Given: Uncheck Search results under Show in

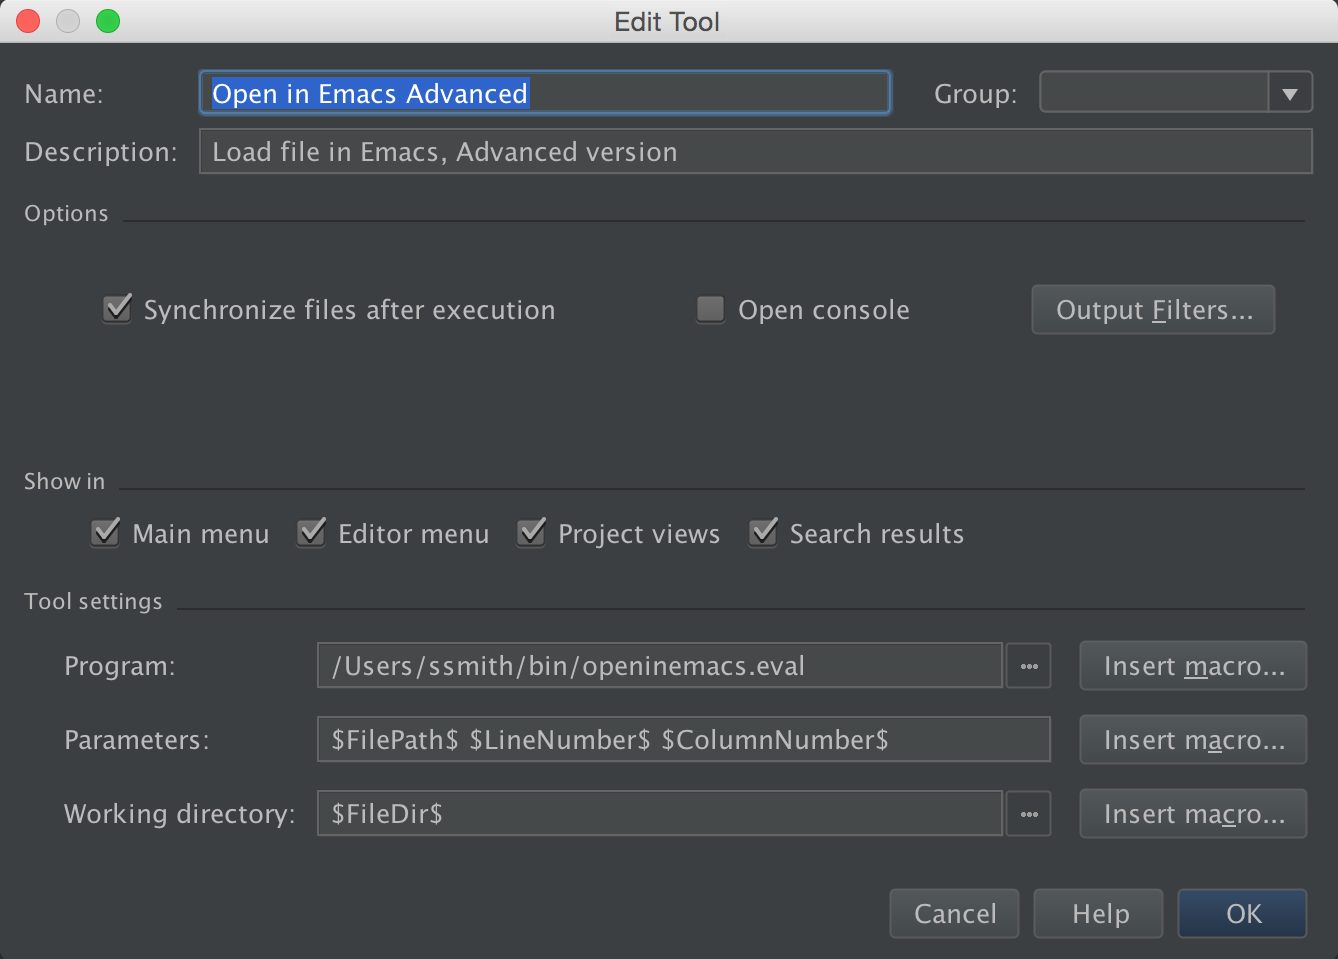Looking at the screenshot, I should (763, 533).
